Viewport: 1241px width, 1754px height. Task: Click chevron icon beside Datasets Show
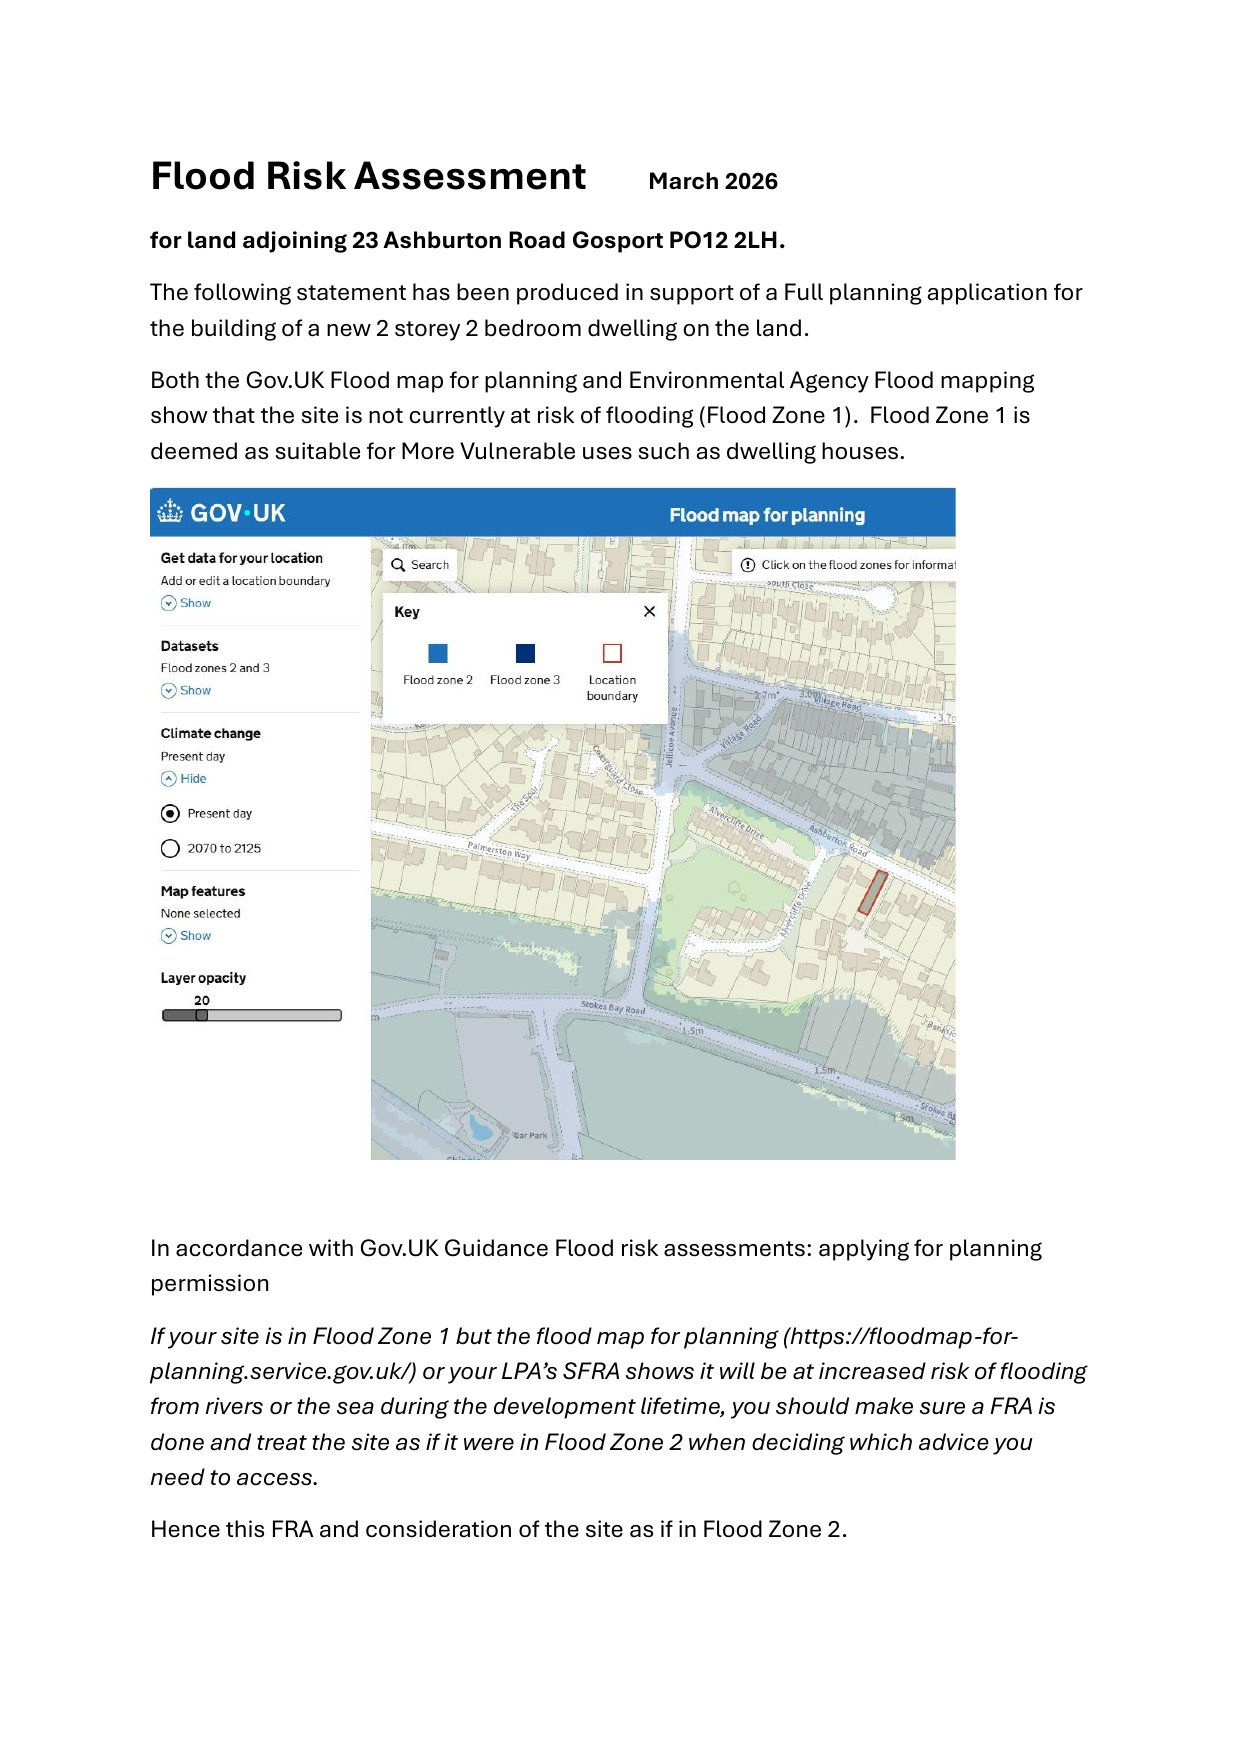169,691
